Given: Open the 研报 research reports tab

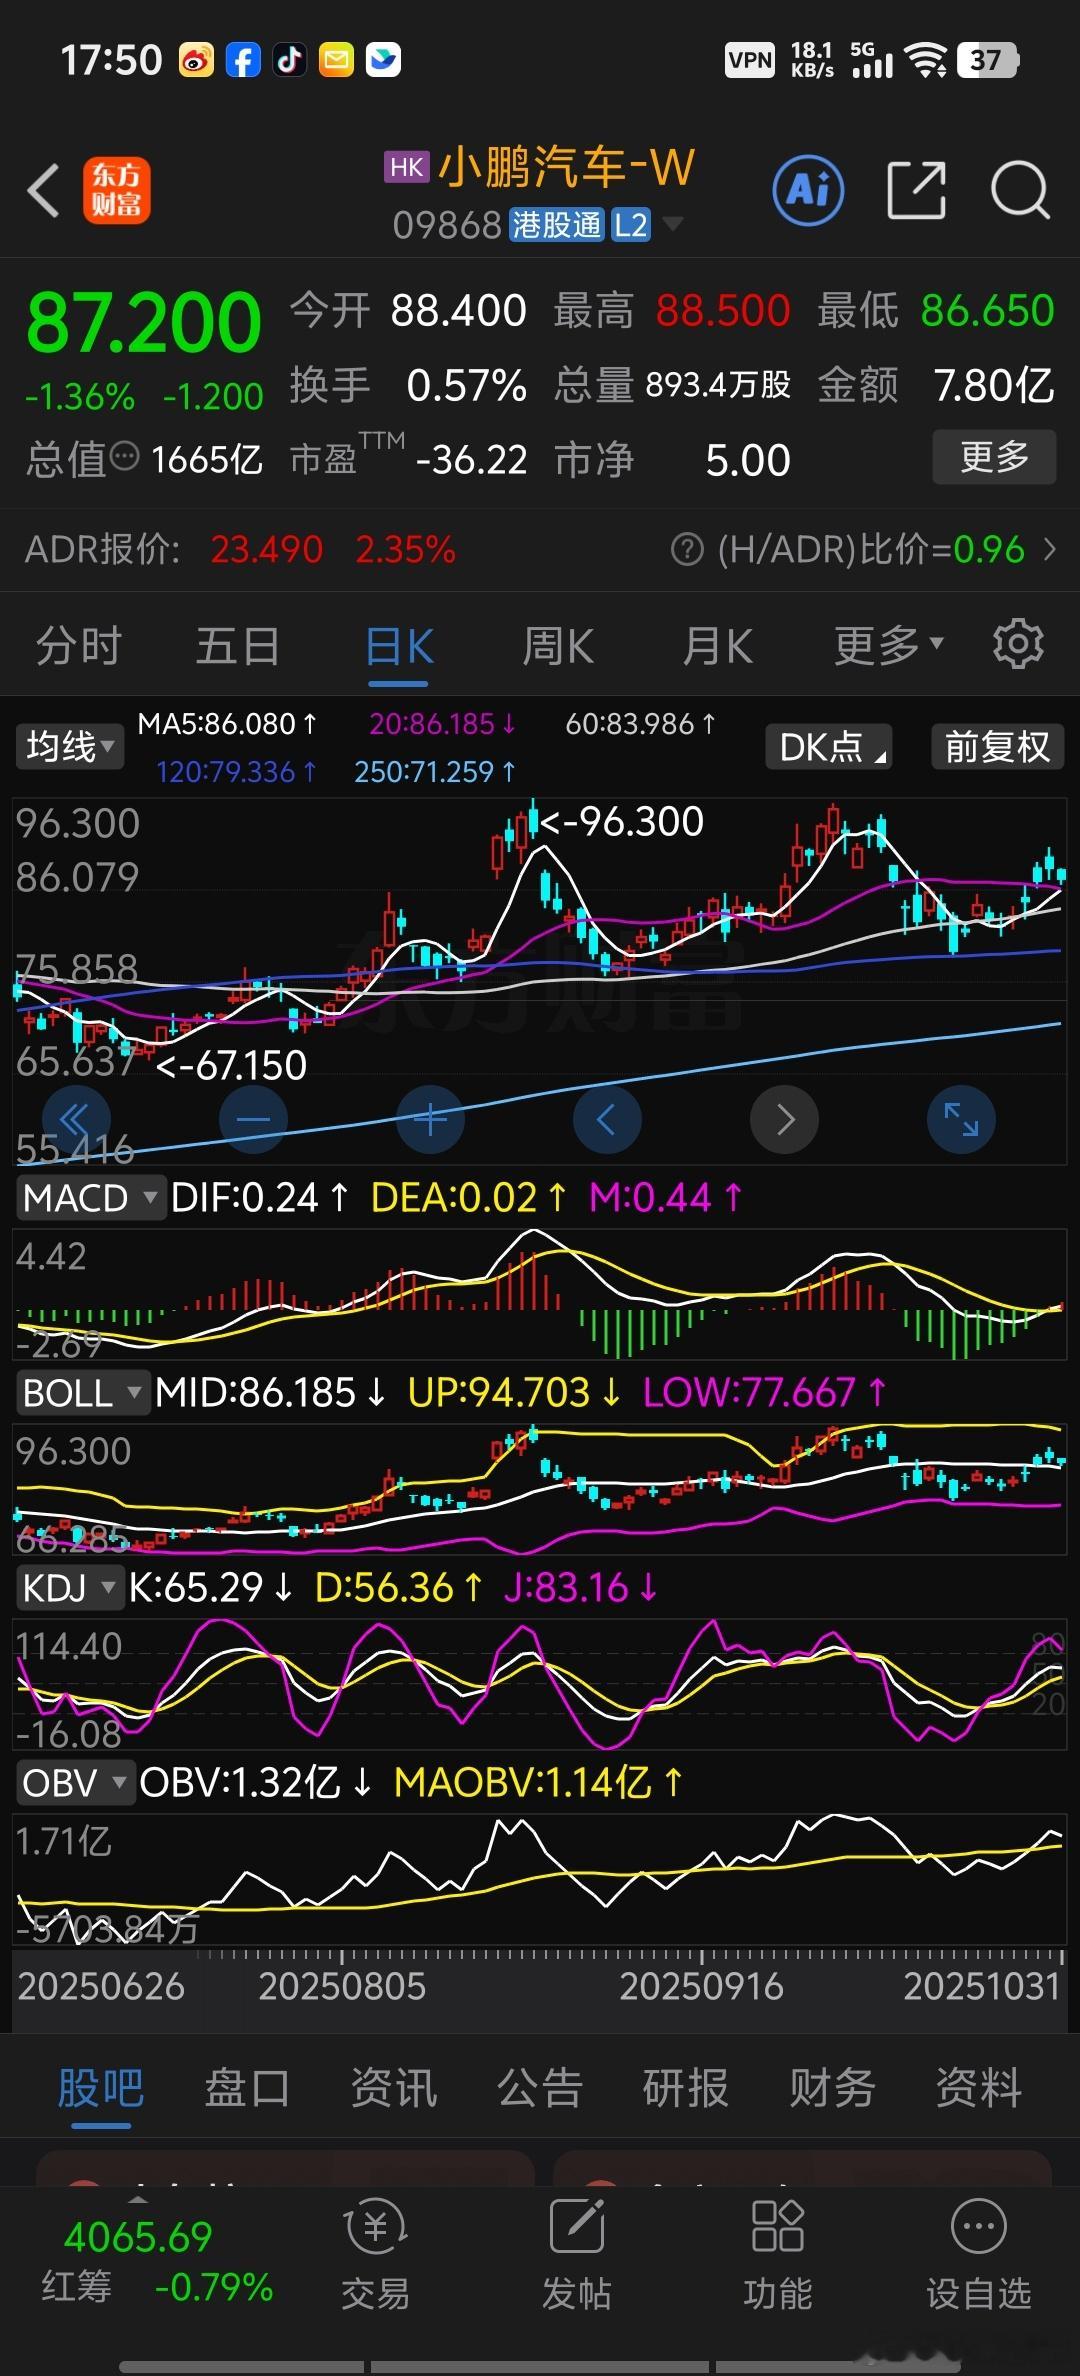Looking at the screenshot, I should point(685,2088).
